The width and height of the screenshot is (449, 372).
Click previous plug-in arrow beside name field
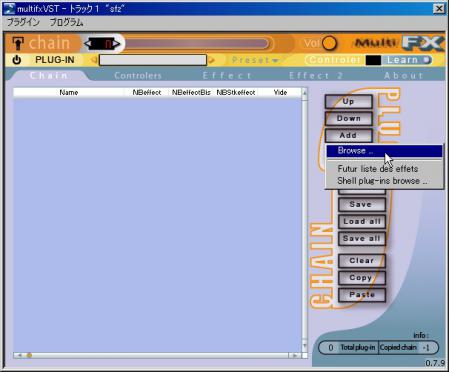click(x=94, y=60)
